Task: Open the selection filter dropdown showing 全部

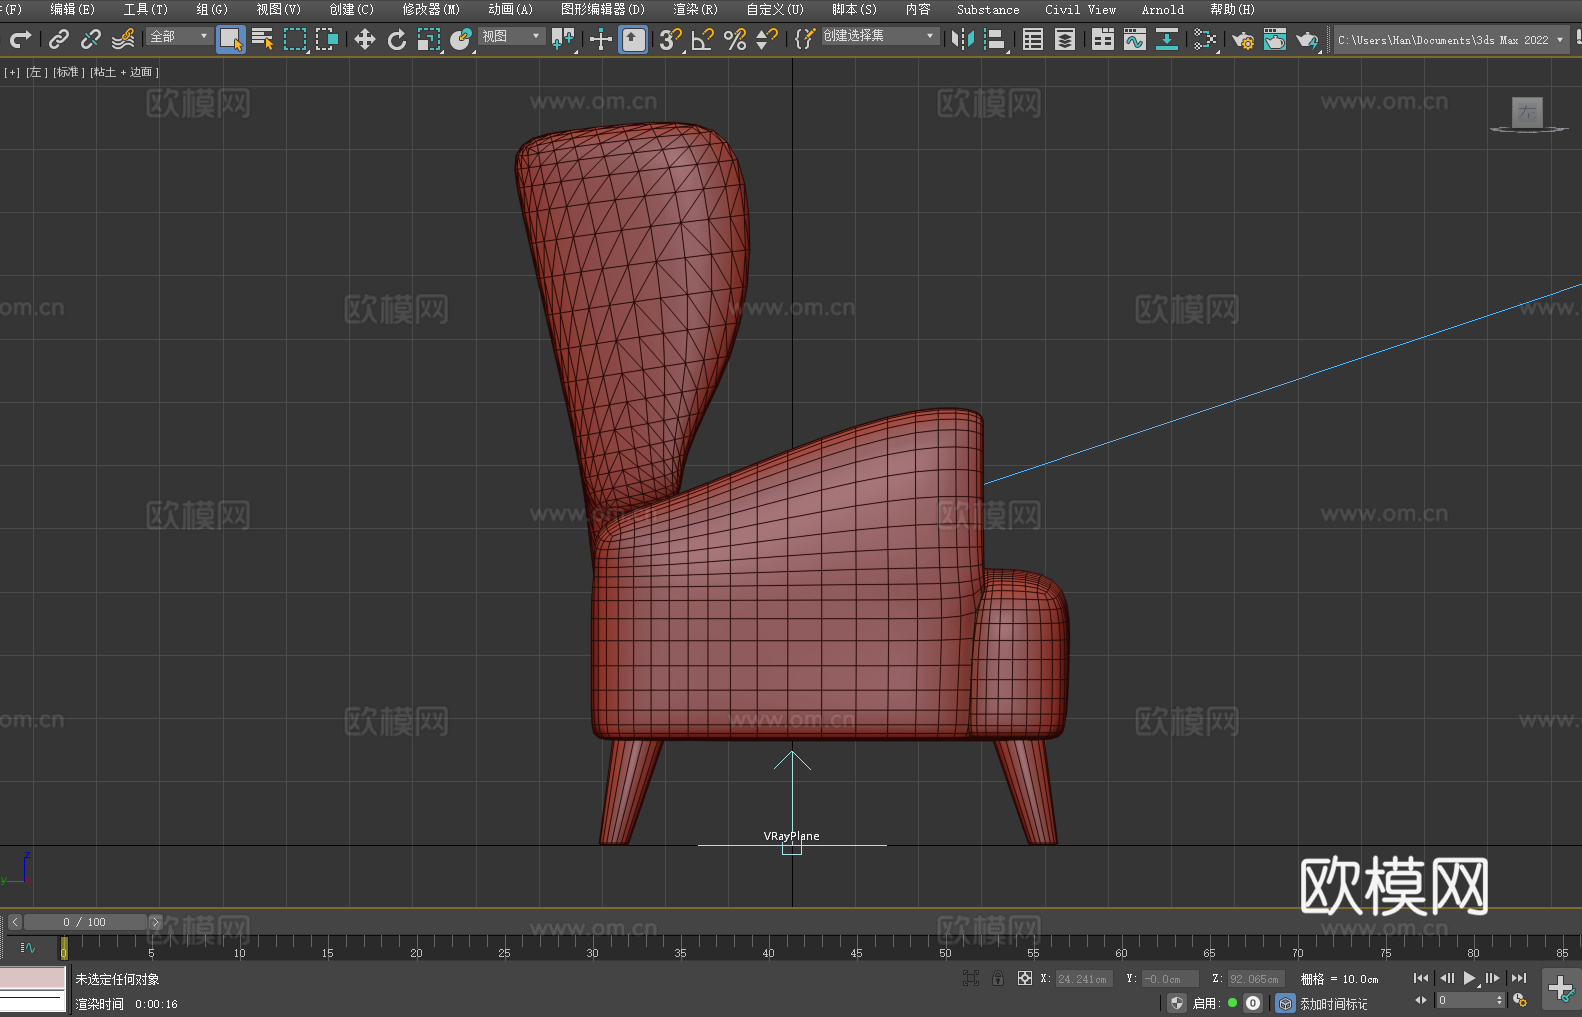Action: coord(179,36)
